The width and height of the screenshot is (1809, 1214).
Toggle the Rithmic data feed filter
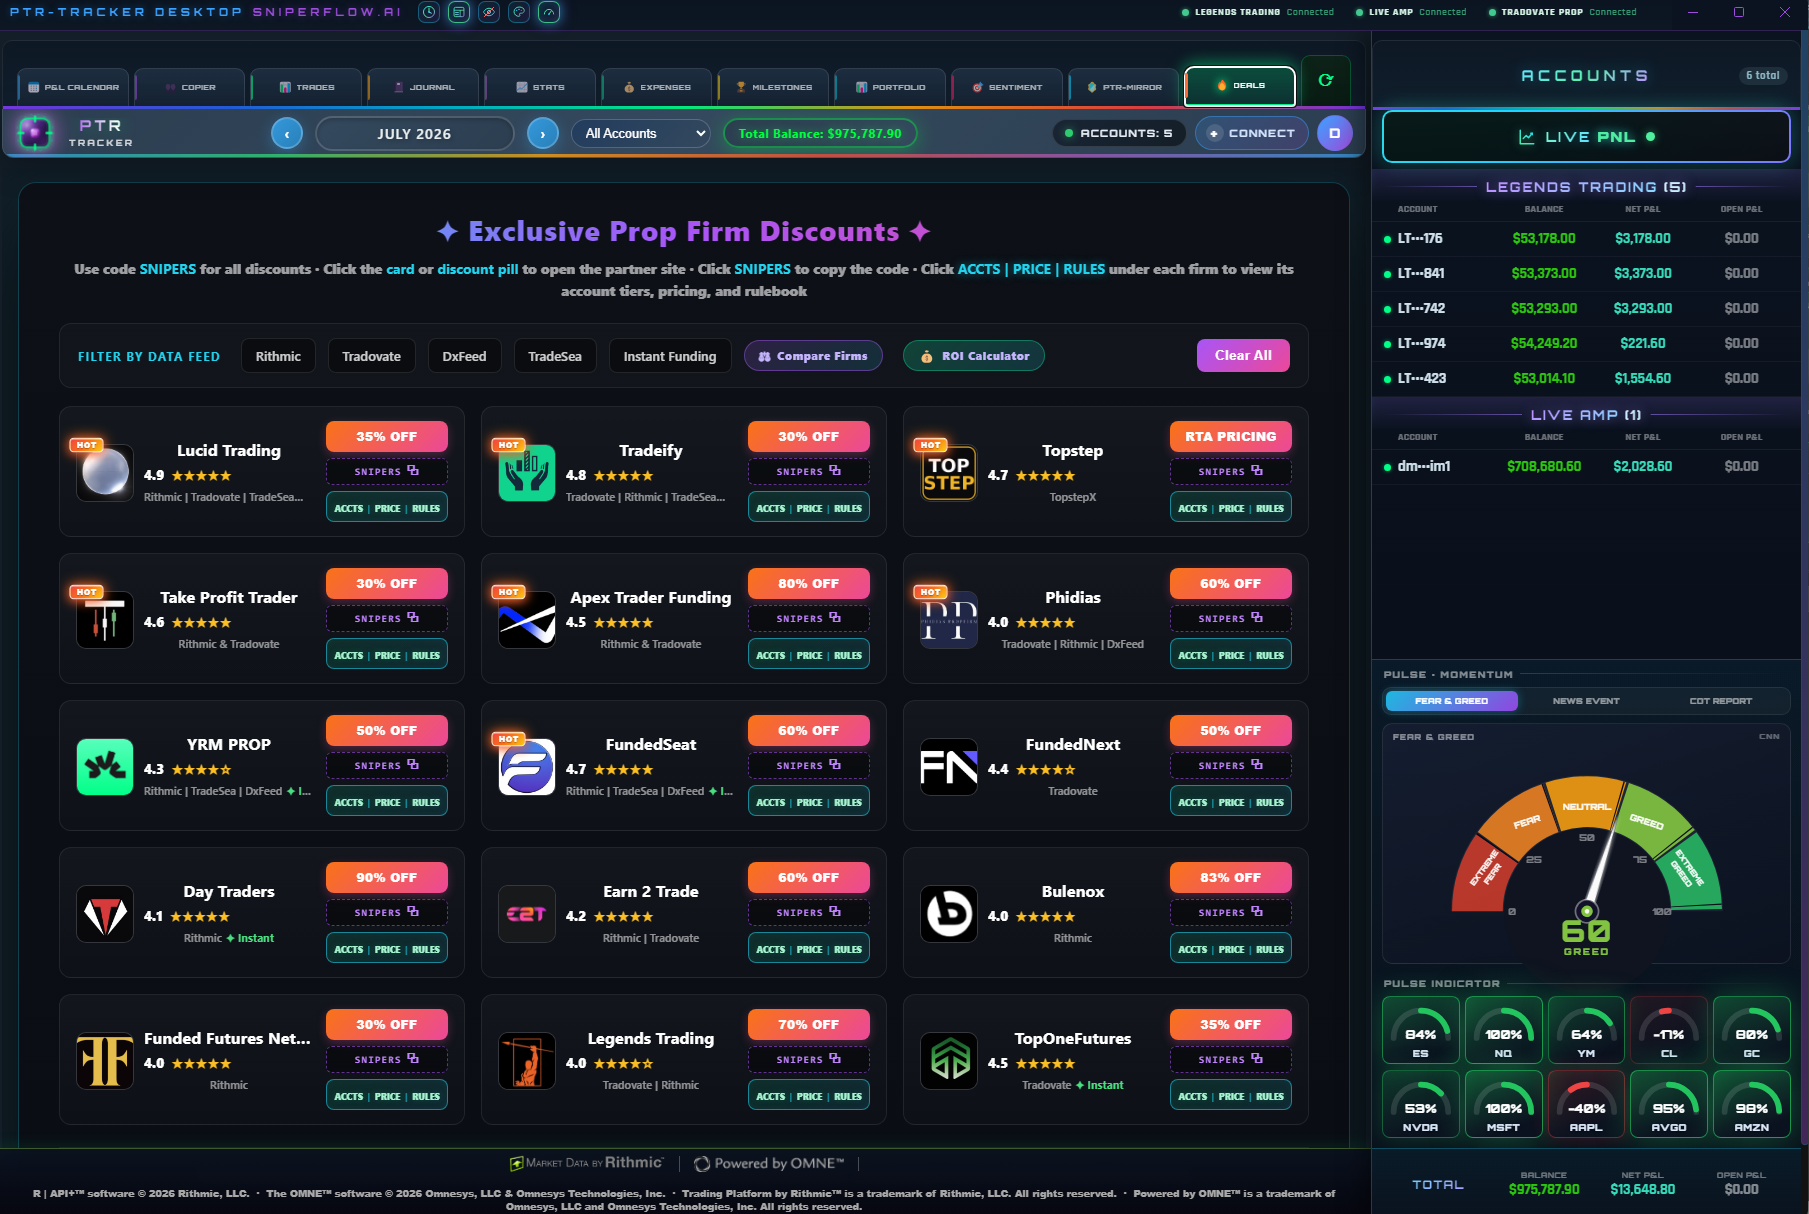278,356
